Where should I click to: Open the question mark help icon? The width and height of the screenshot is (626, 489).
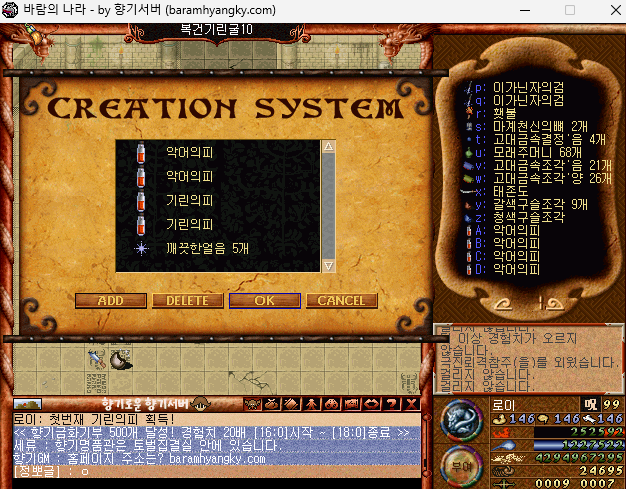click(392, 404)
